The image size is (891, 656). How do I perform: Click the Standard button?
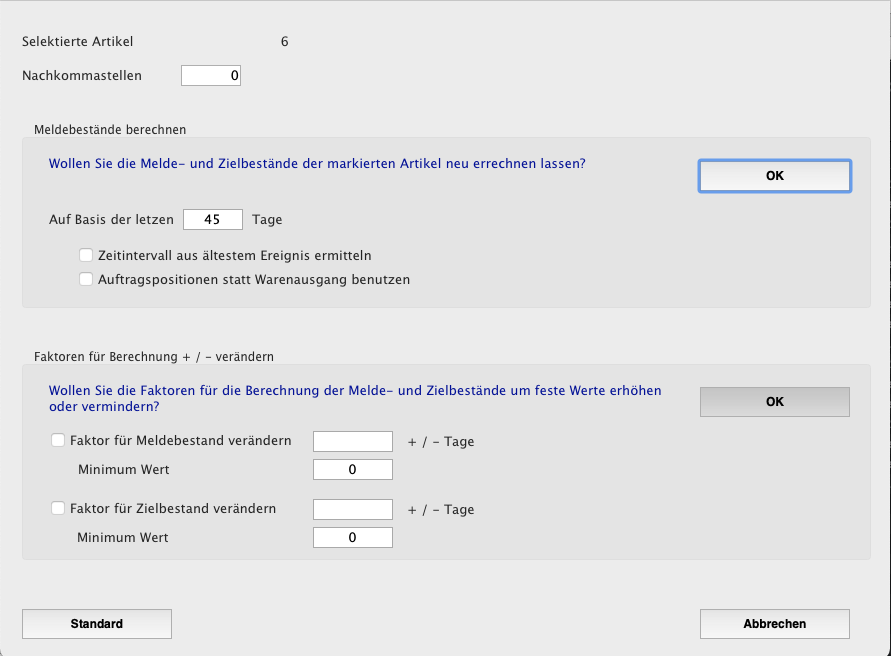[x=97, y=624]
